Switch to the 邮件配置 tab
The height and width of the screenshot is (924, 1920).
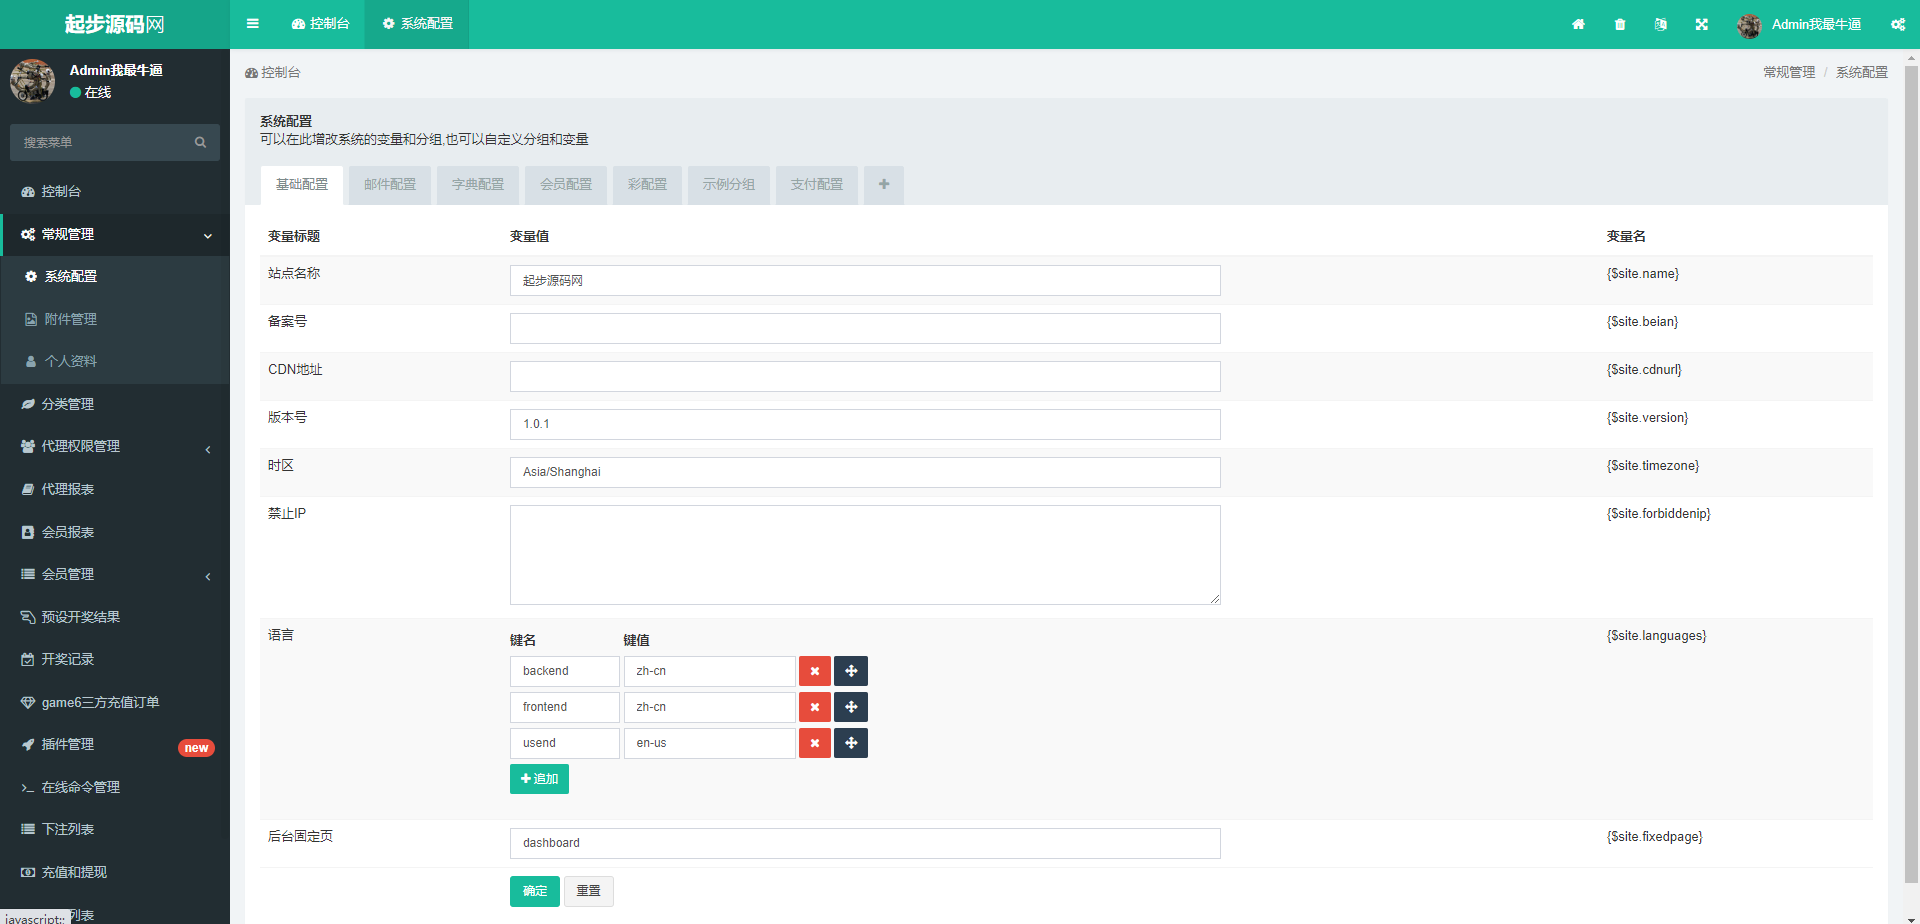pos(389,185)
